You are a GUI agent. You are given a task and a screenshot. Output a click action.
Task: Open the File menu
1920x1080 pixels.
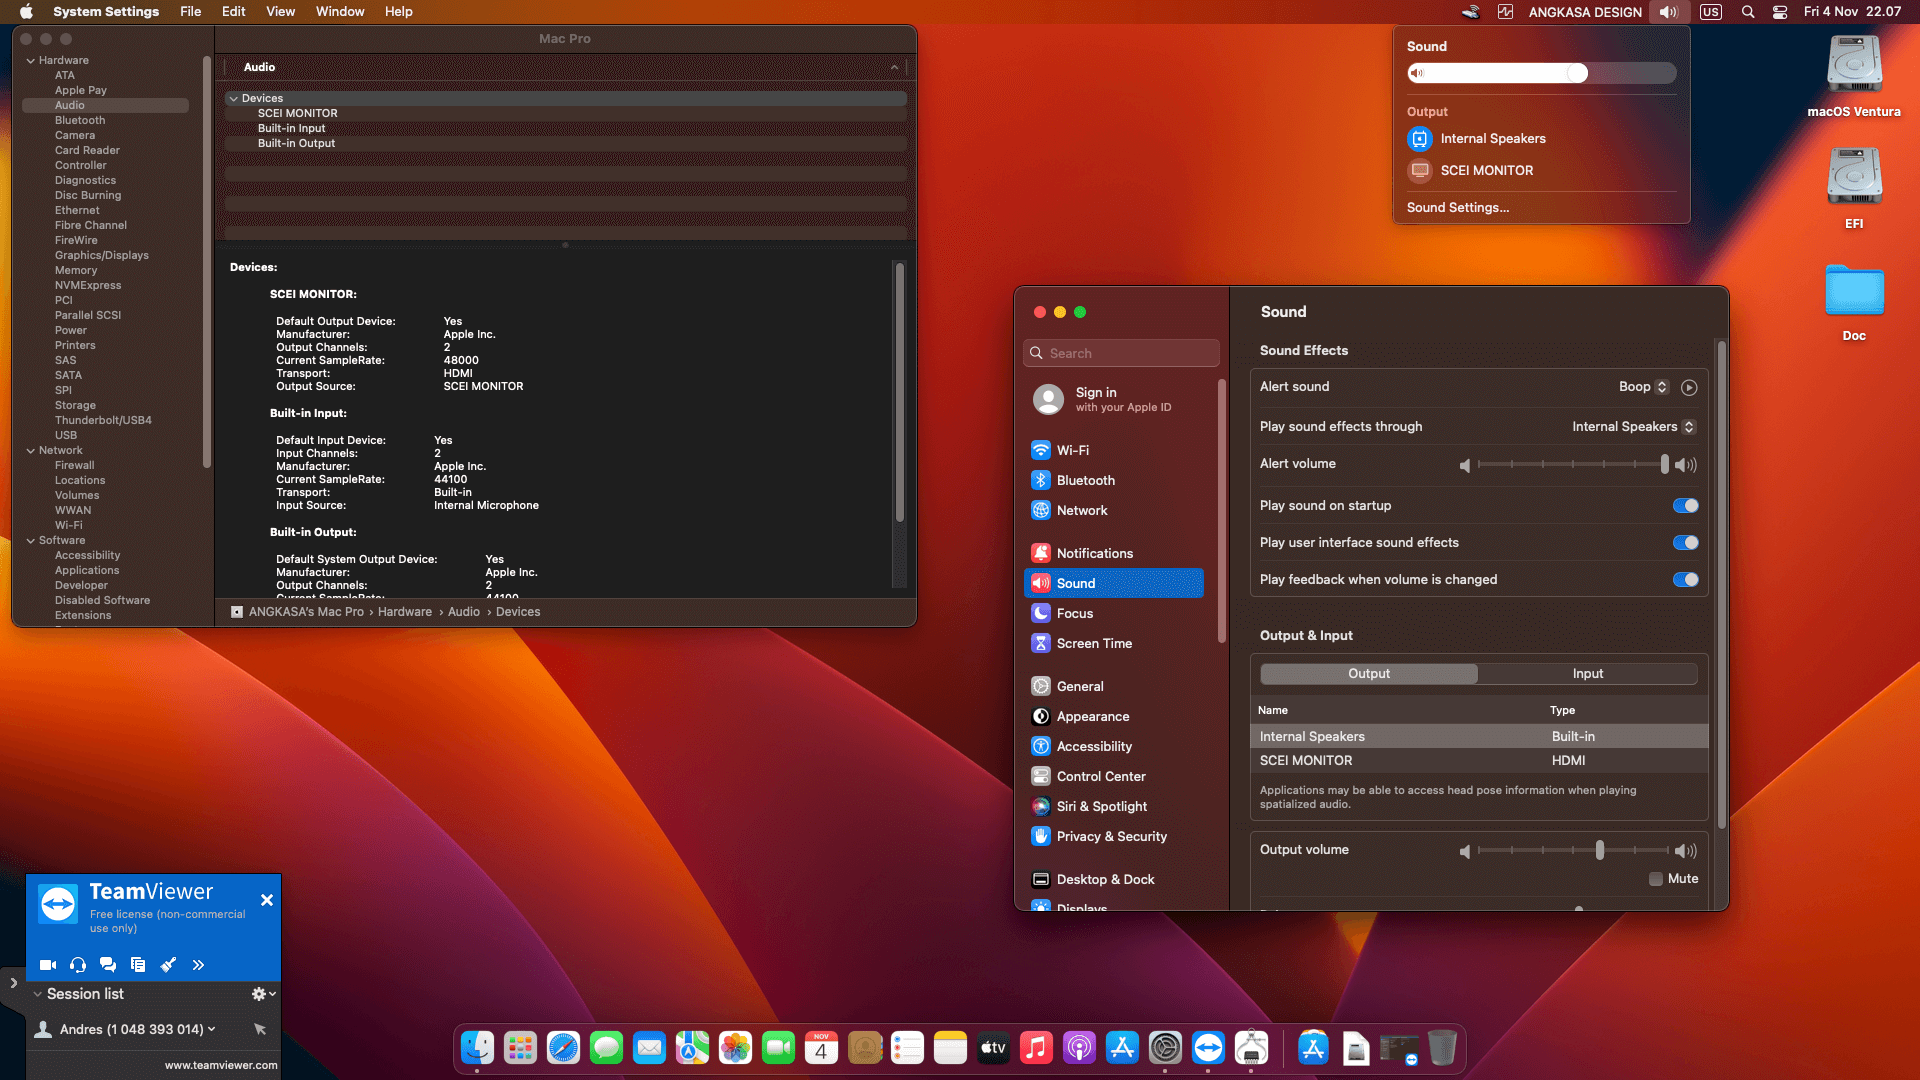(190, 12)
